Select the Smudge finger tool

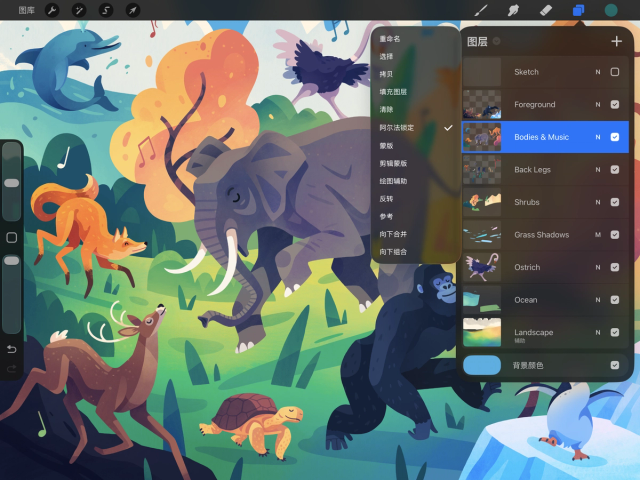[x=513, y=10]
